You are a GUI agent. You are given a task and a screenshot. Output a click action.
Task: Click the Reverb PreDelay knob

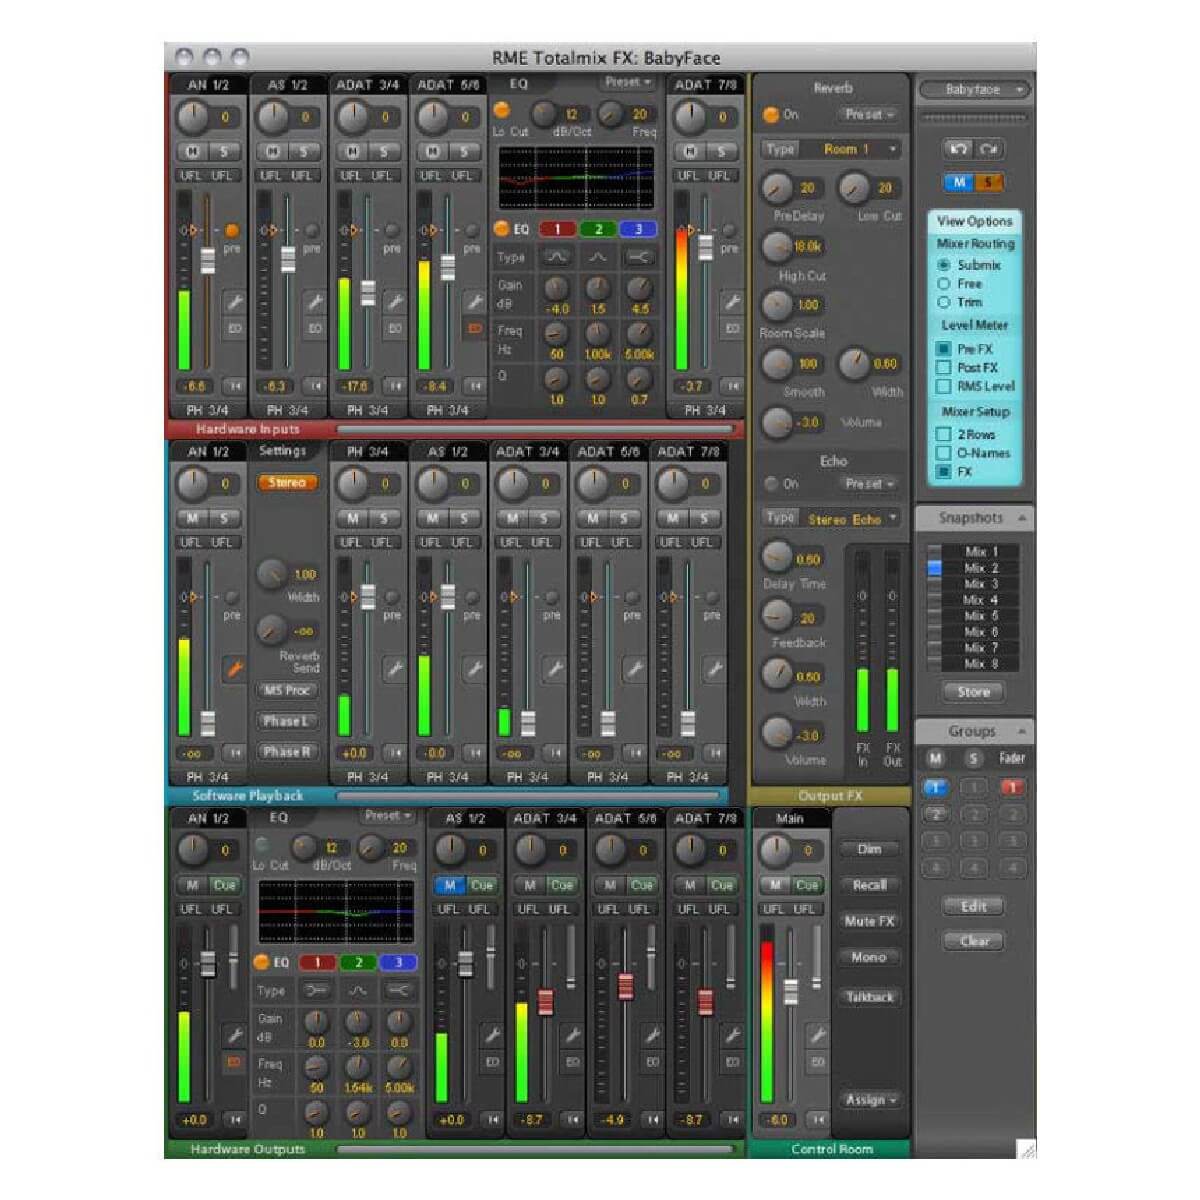pos(777,187)
